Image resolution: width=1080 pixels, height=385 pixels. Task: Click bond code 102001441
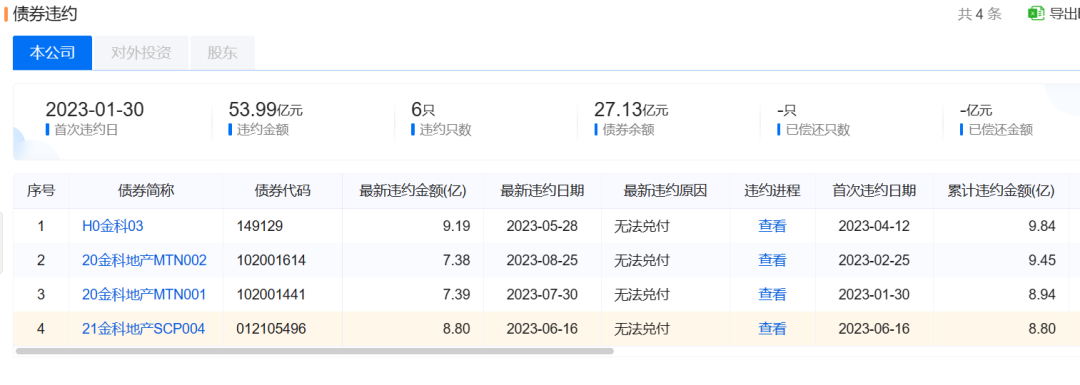[271, 295]
